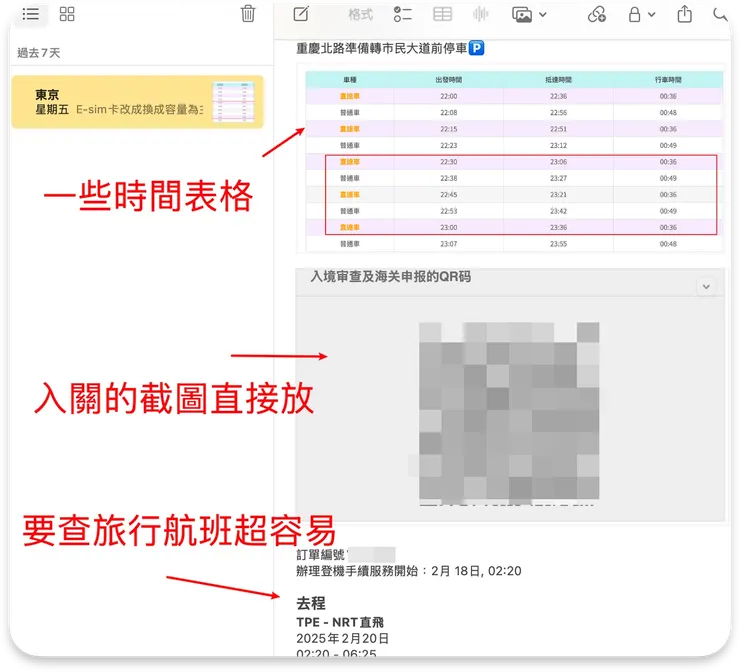Click the 23:55 arrival time cell
740x672 pixels.
558,244
